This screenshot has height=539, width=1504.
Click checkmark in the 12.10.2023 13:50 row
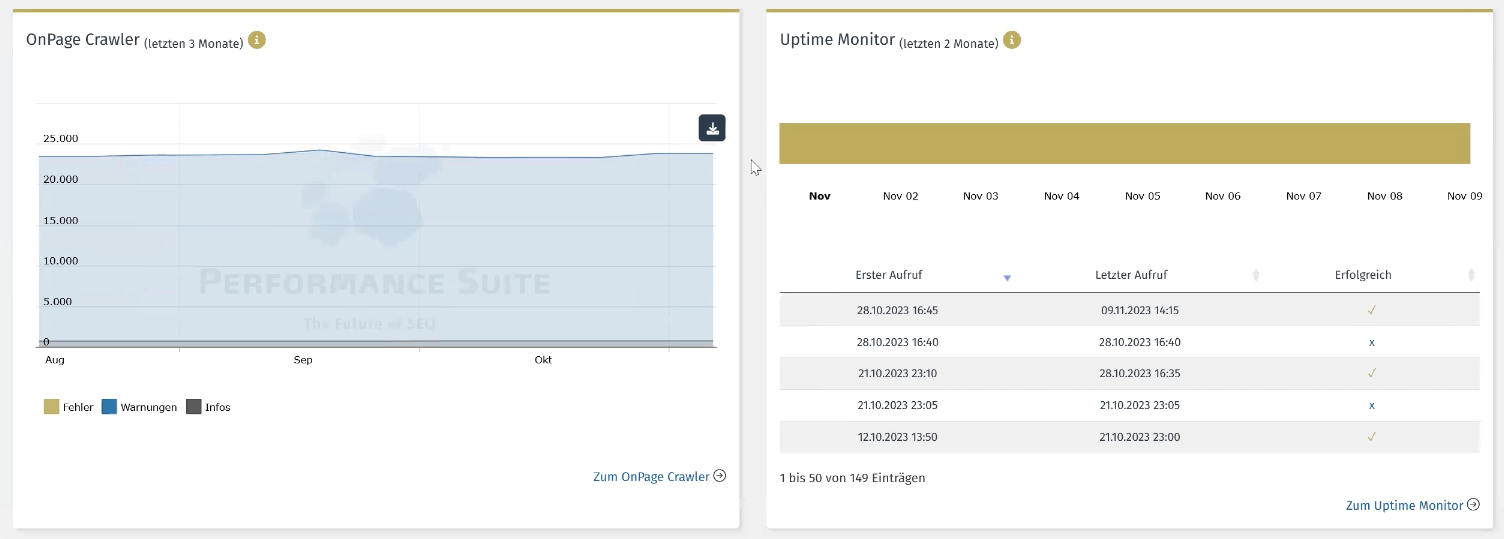tap(1371, 437)
